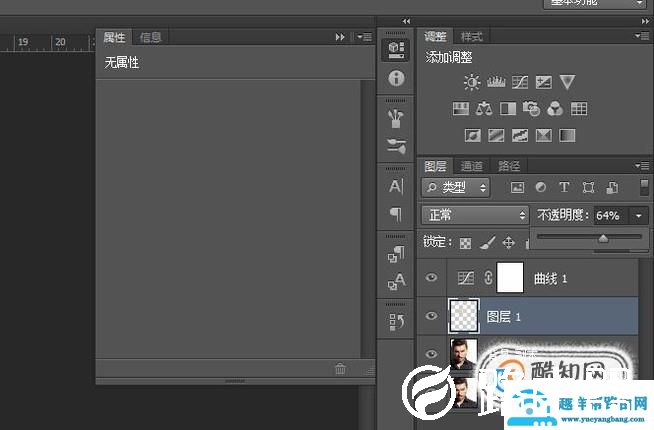Open the 正常 blend mode dropdown
This screenshot has width=654, height=430.
coord(475,215)
